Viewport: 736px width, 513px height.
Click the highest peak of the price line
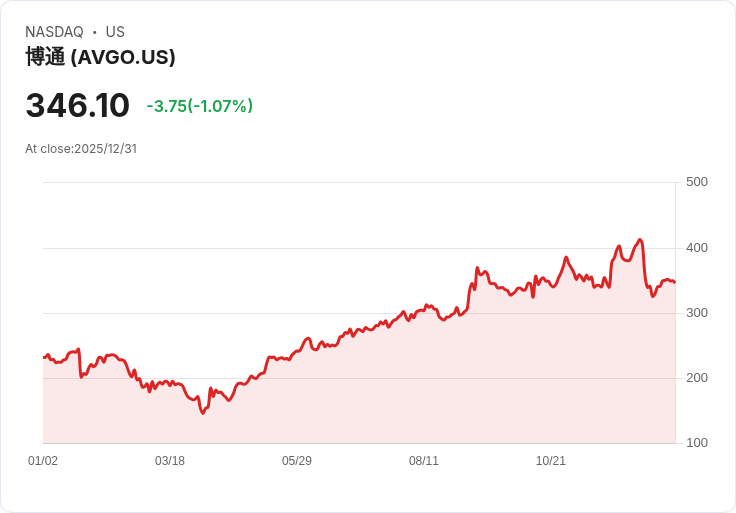(640, 240)
